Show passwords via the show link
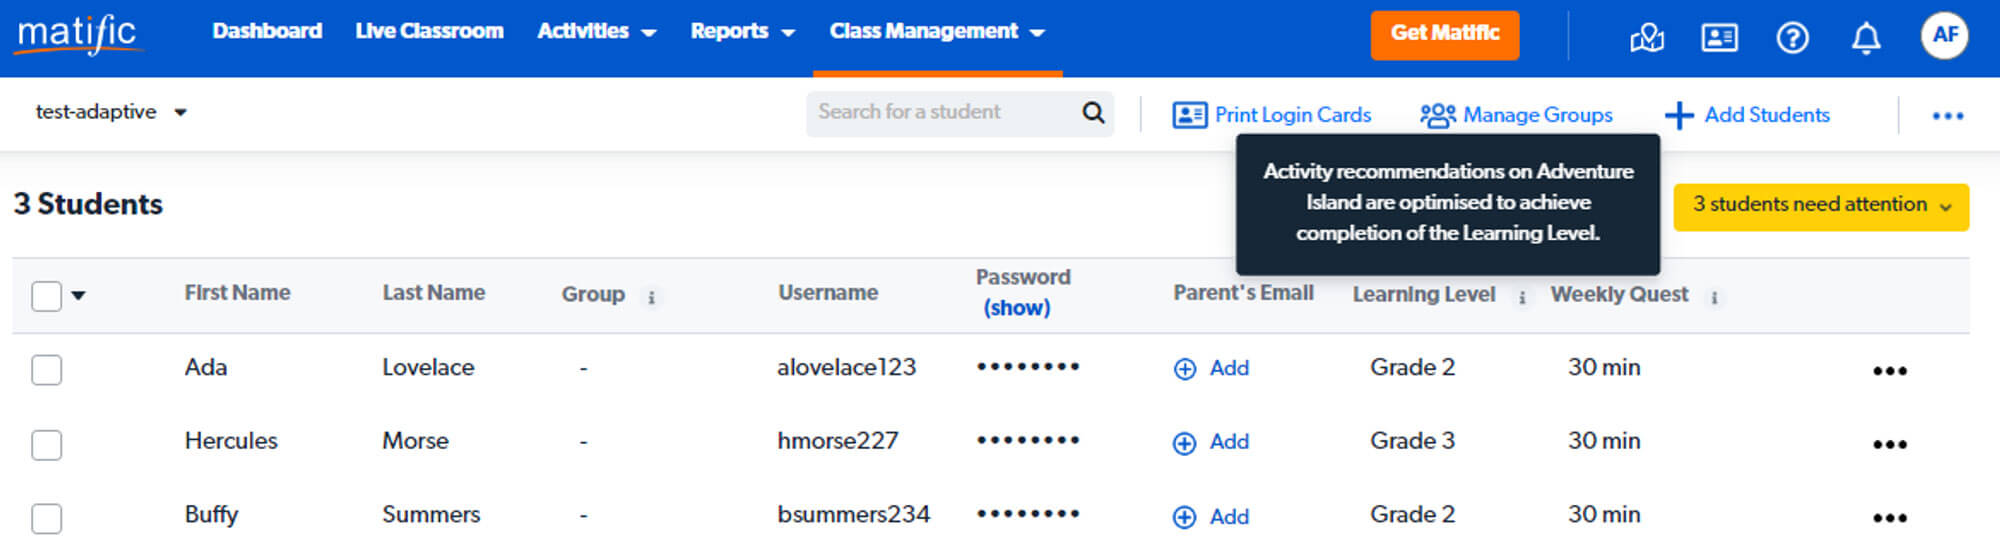Viewport: 2000px width, 554px height. tap(1017, 308)
